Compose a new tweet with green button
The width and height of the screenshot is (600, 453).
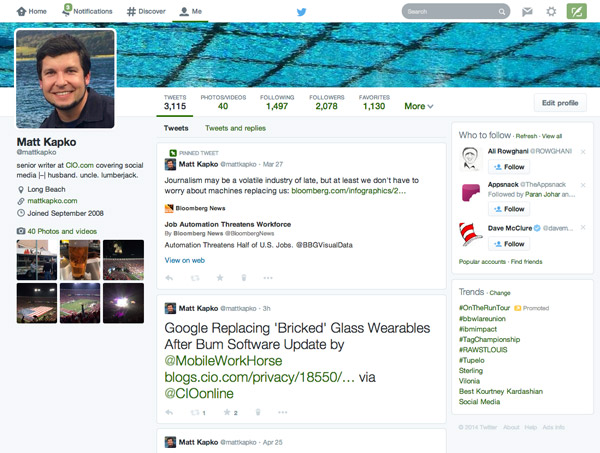(x=576, y=11)
